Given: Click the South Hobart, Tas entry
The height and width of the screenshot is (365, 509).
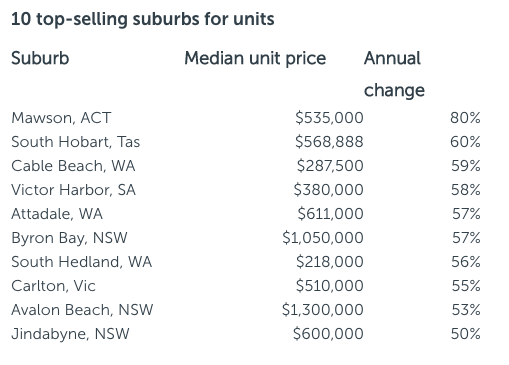Looking at the screenshot, I should 75,142.
